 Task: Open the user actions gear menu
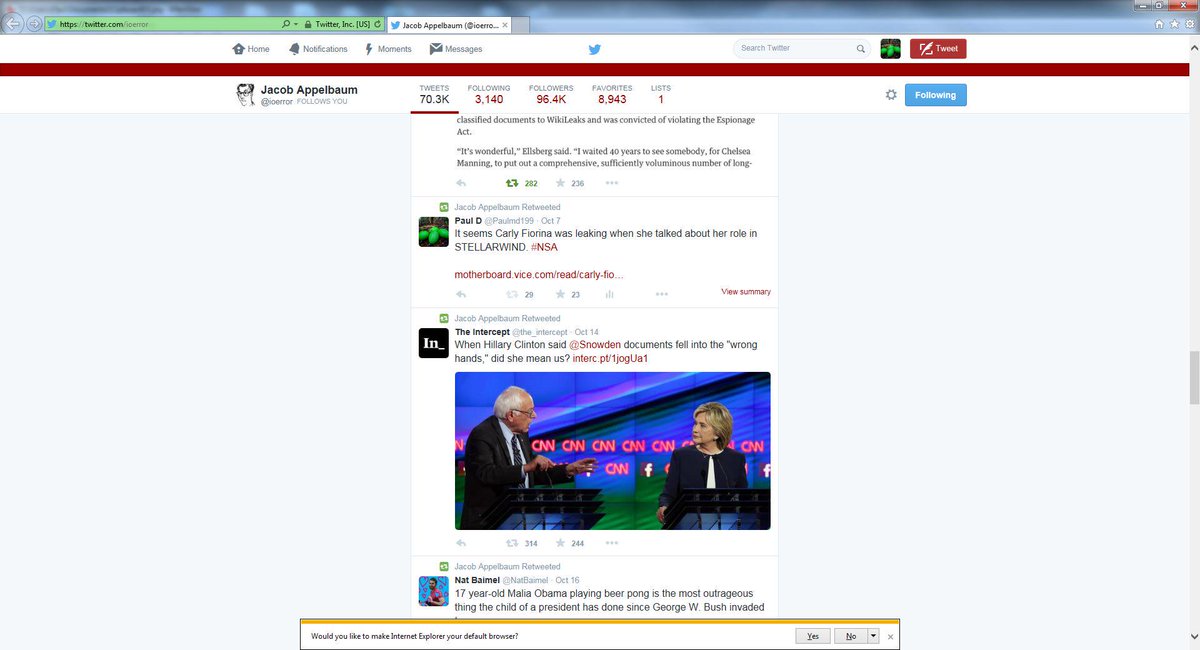click(891, 95)
